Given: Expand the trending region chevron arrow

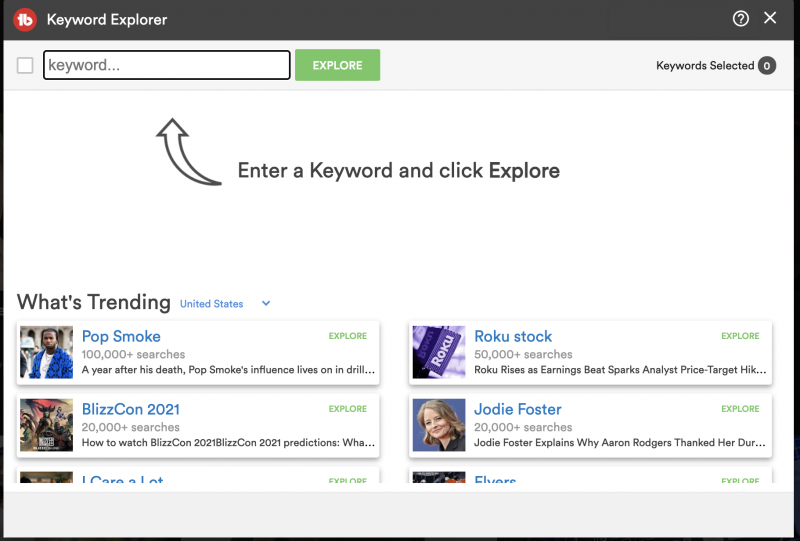Looking at the screenshot, I should coord(266,304).
